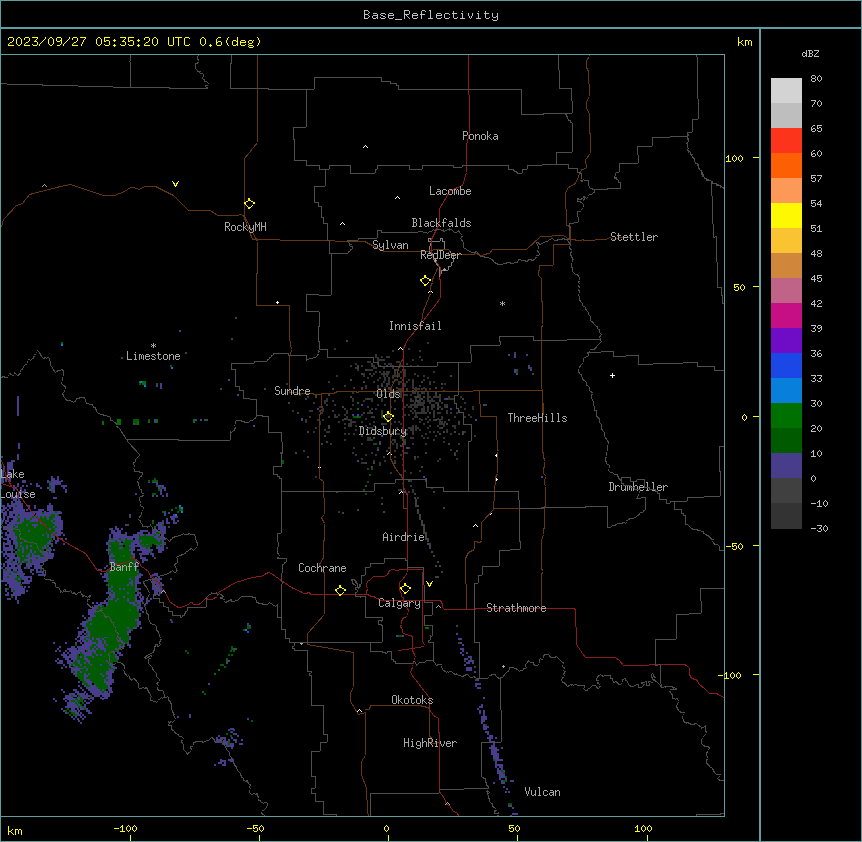The image size is (862, 842).
Task: Click the Stettler label
Action: 634,237
